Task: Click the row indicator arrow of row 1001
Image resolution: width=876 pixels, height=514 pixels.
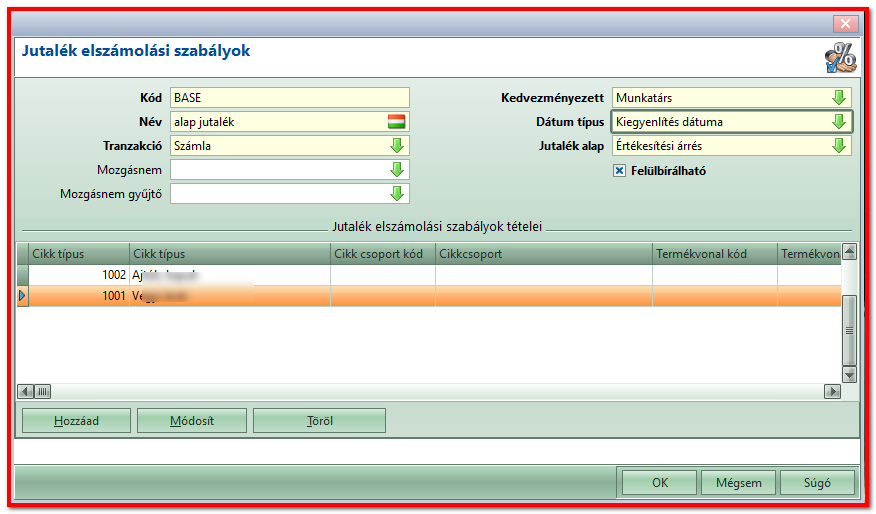Action: 22,296
